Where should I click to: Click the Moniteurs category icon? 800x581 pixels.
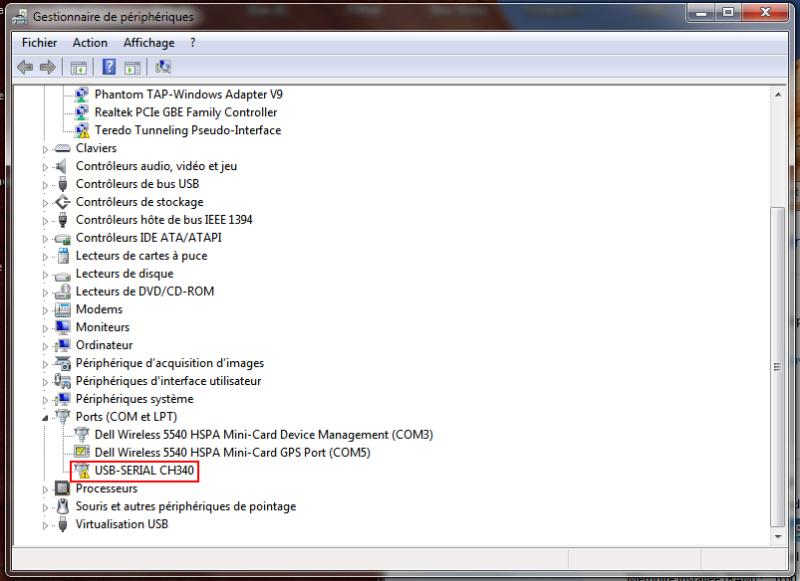pos(63,327)
